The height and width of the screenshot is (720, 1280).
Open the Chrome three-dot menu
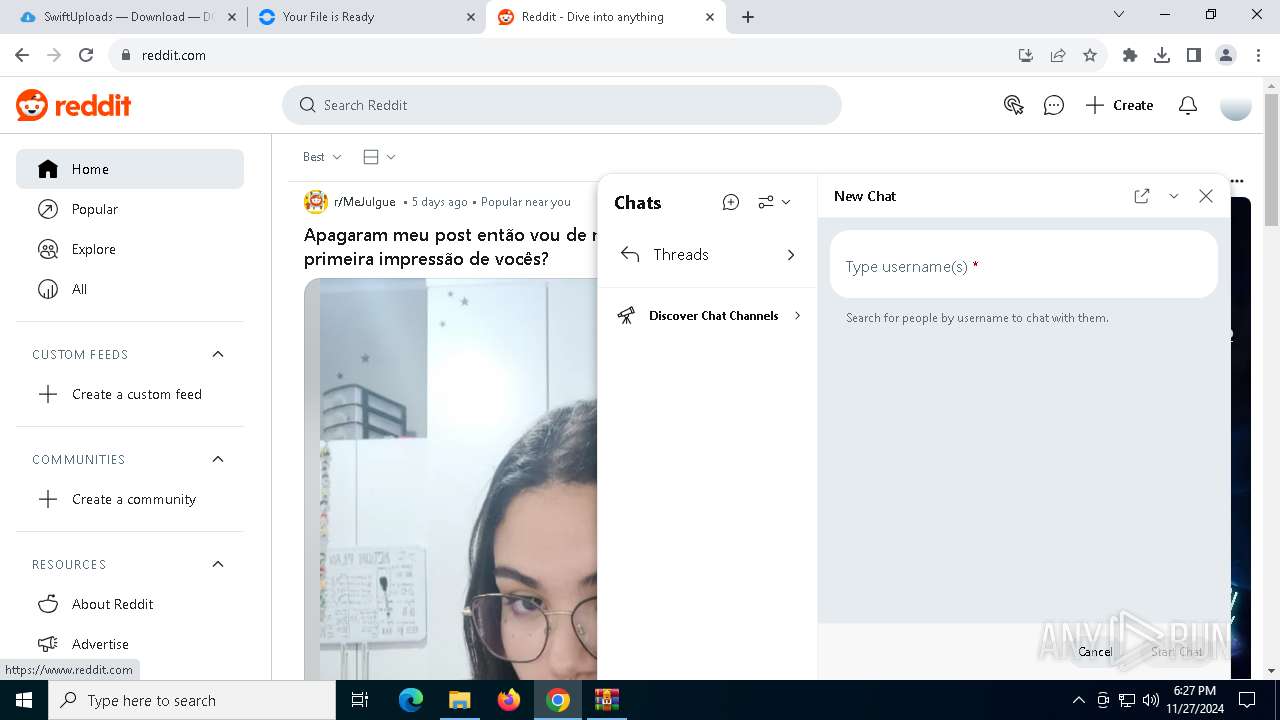click(1258, 55)
